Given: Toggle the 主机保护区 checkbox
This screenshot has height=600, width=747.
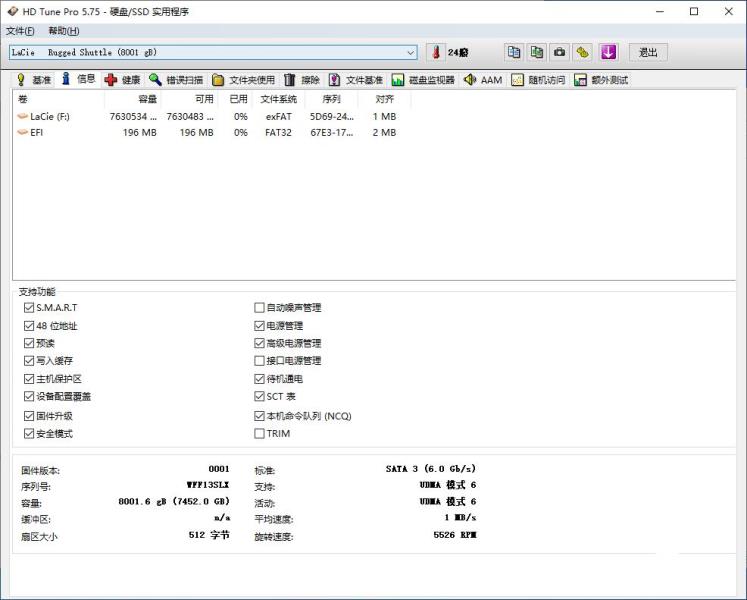Looking at the screenshot, I should pos(29,379).
